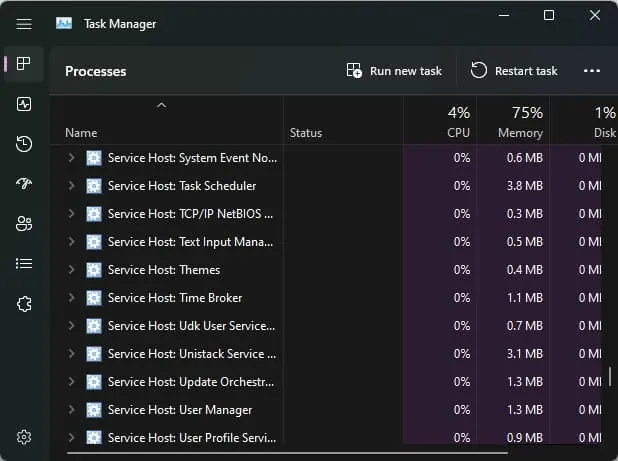Open the three-dot more options menu
Screen dimensions: 618x461
[592, 71]
